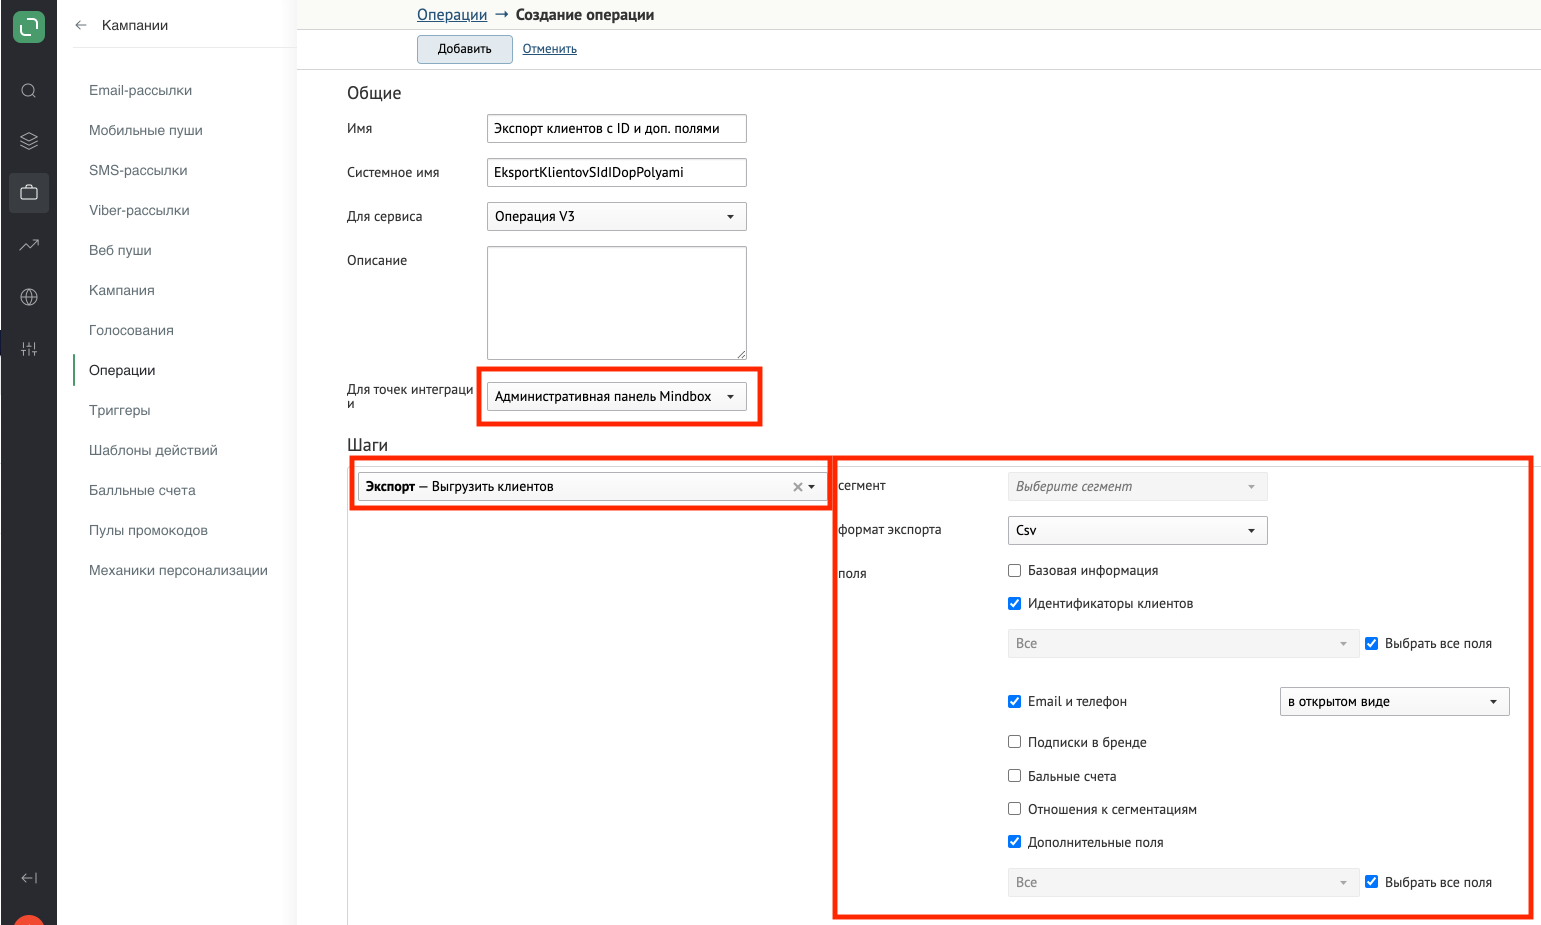This screenshot has width=1541, height=925.
Task: Focus the Системное имя input field
Action: coord(616,173)
